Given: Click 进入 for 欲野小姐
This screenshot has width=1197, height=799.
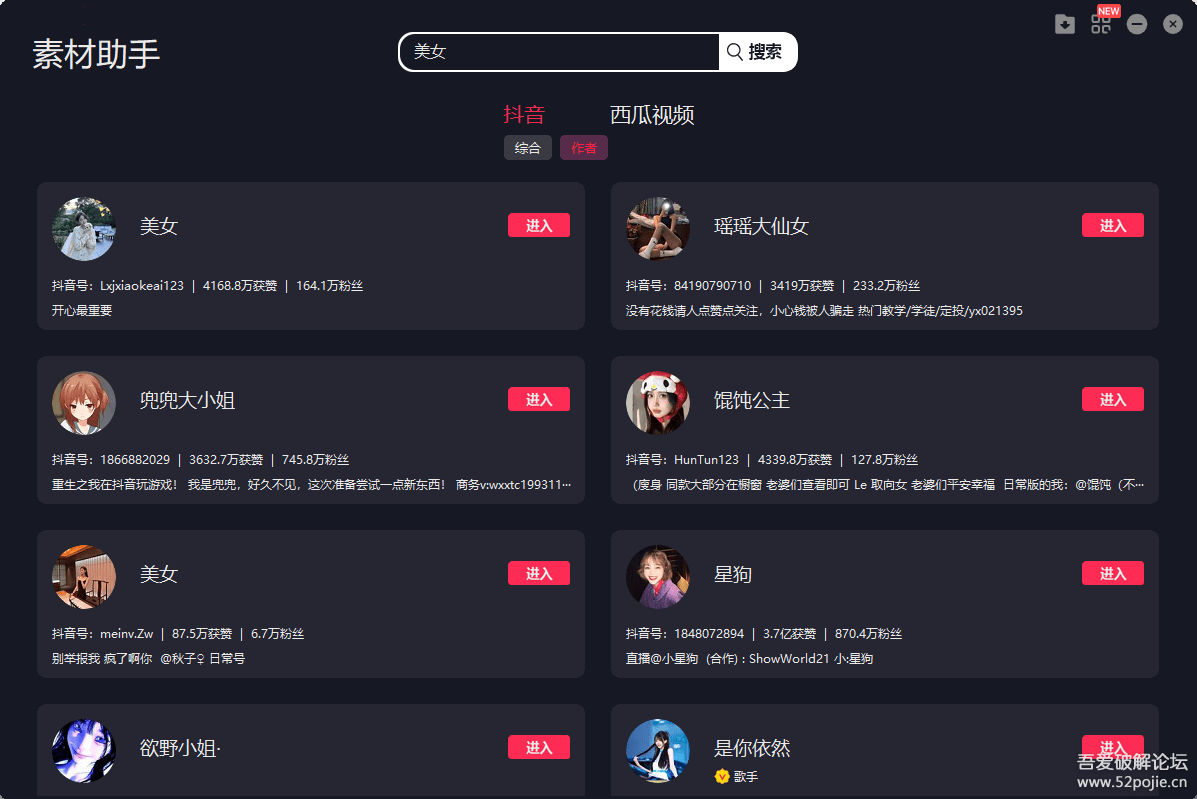Looking at the screenshot, I should pos(539,747).
